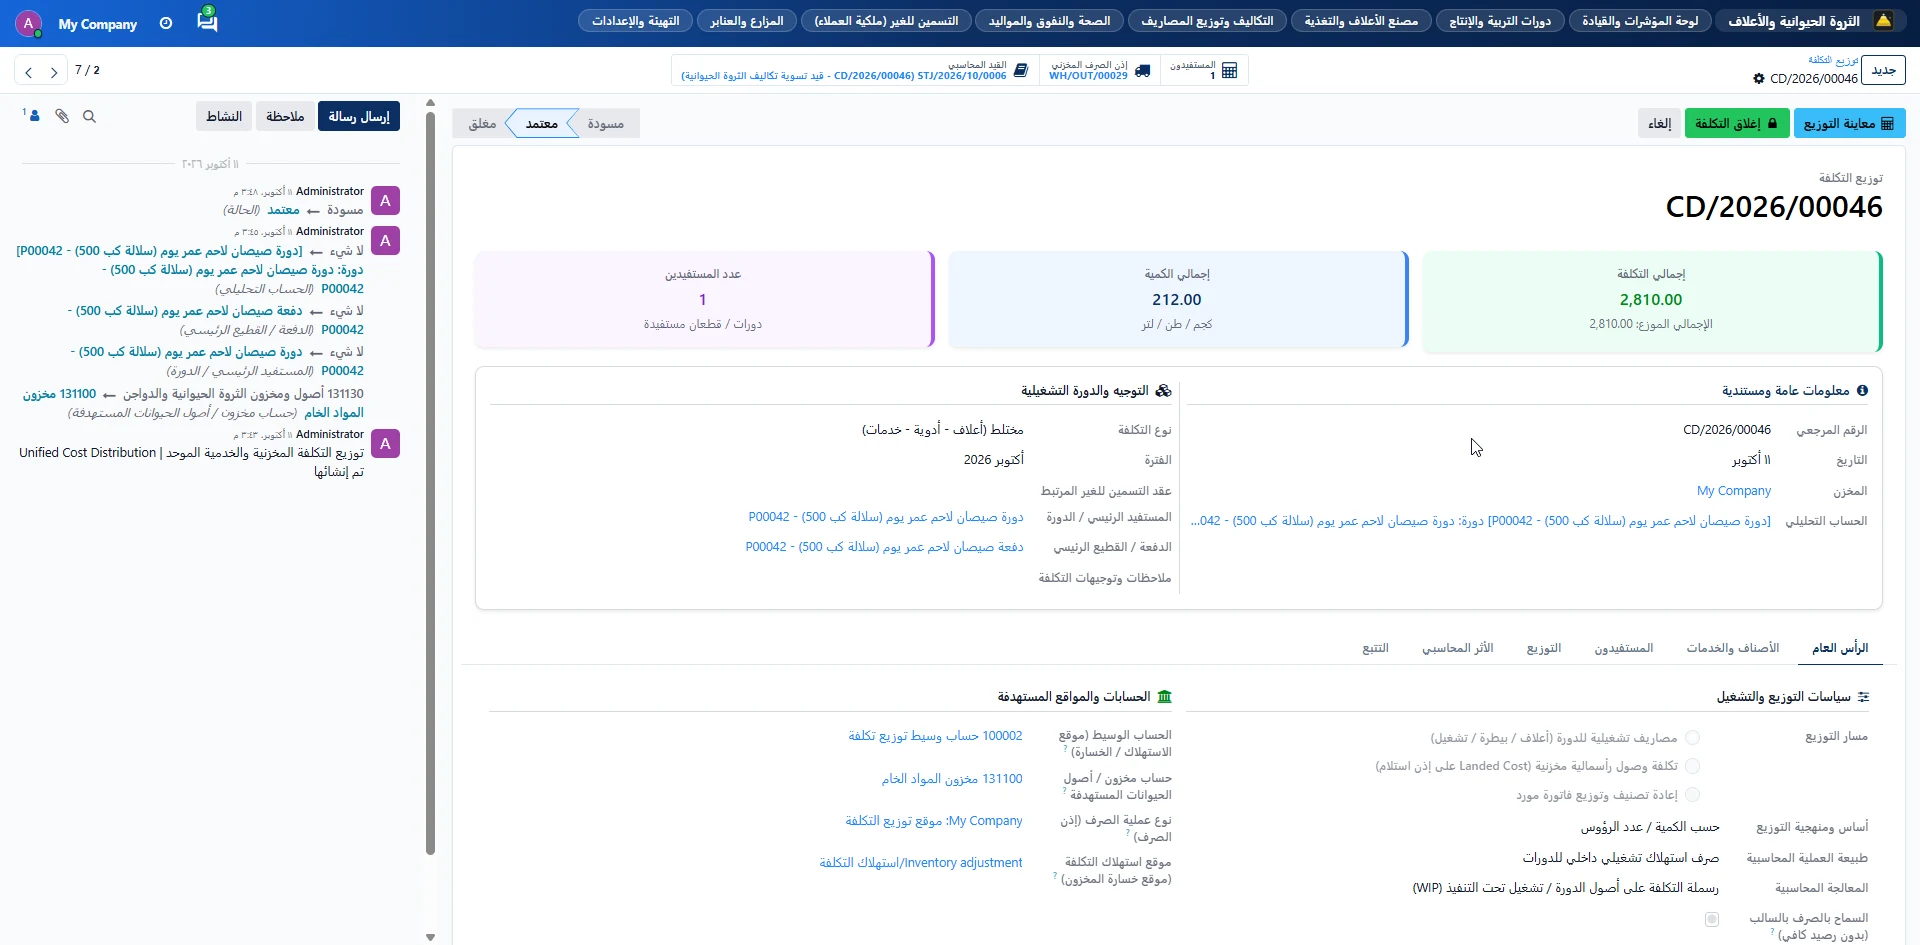Click the Send Message button in chatter
This screenshot has height=945, width=1920.
[x=359, y=116]
